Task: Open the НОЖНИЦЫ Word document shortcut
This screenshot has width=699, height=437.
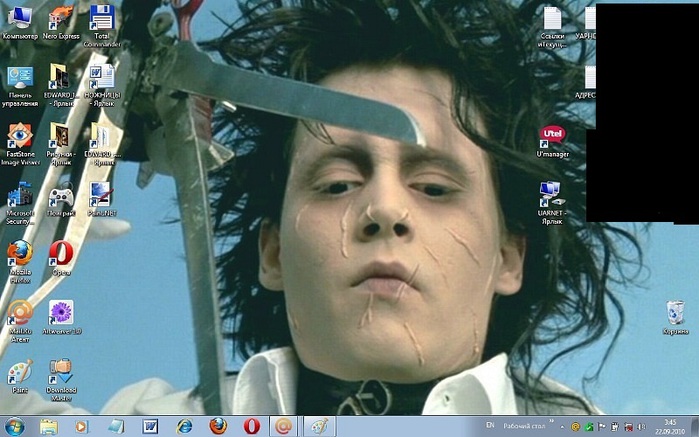Action: (103, 86)
